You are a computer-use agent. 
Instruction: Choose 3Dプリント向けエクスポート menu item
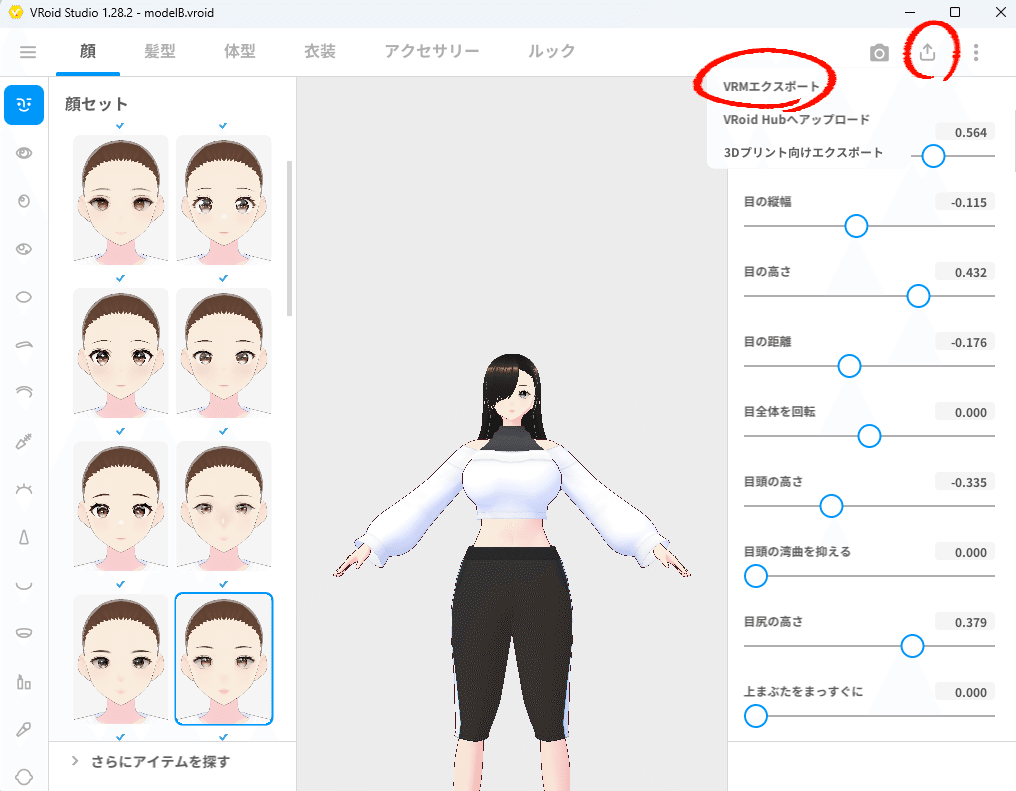pos(803,152)
